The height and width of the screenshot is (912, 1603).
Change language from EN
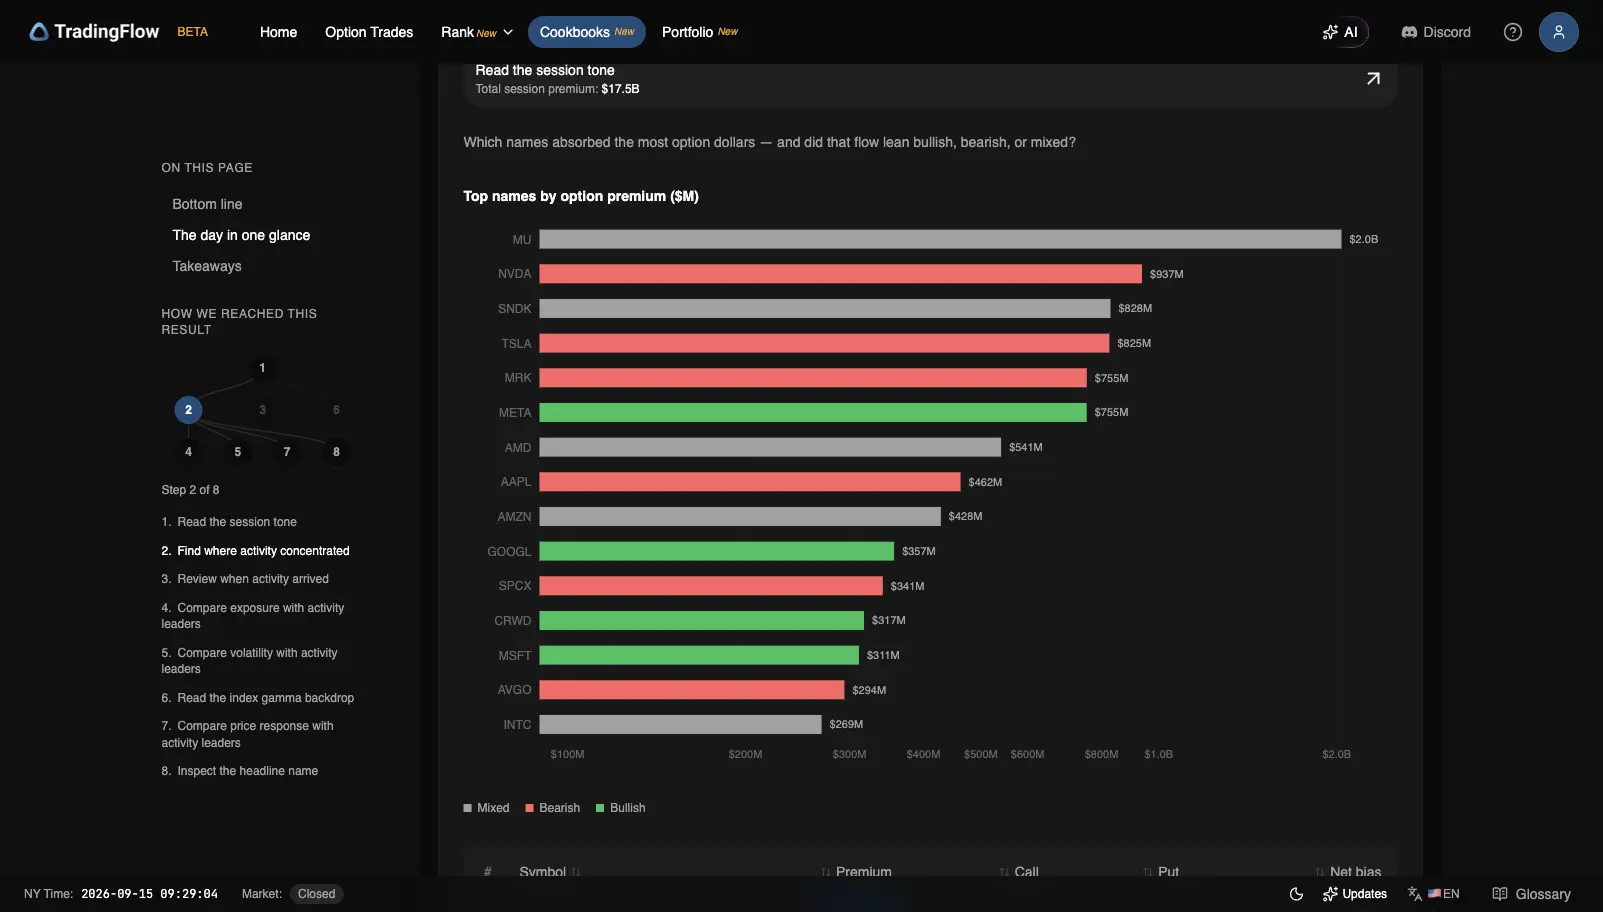click(1434, 894)
